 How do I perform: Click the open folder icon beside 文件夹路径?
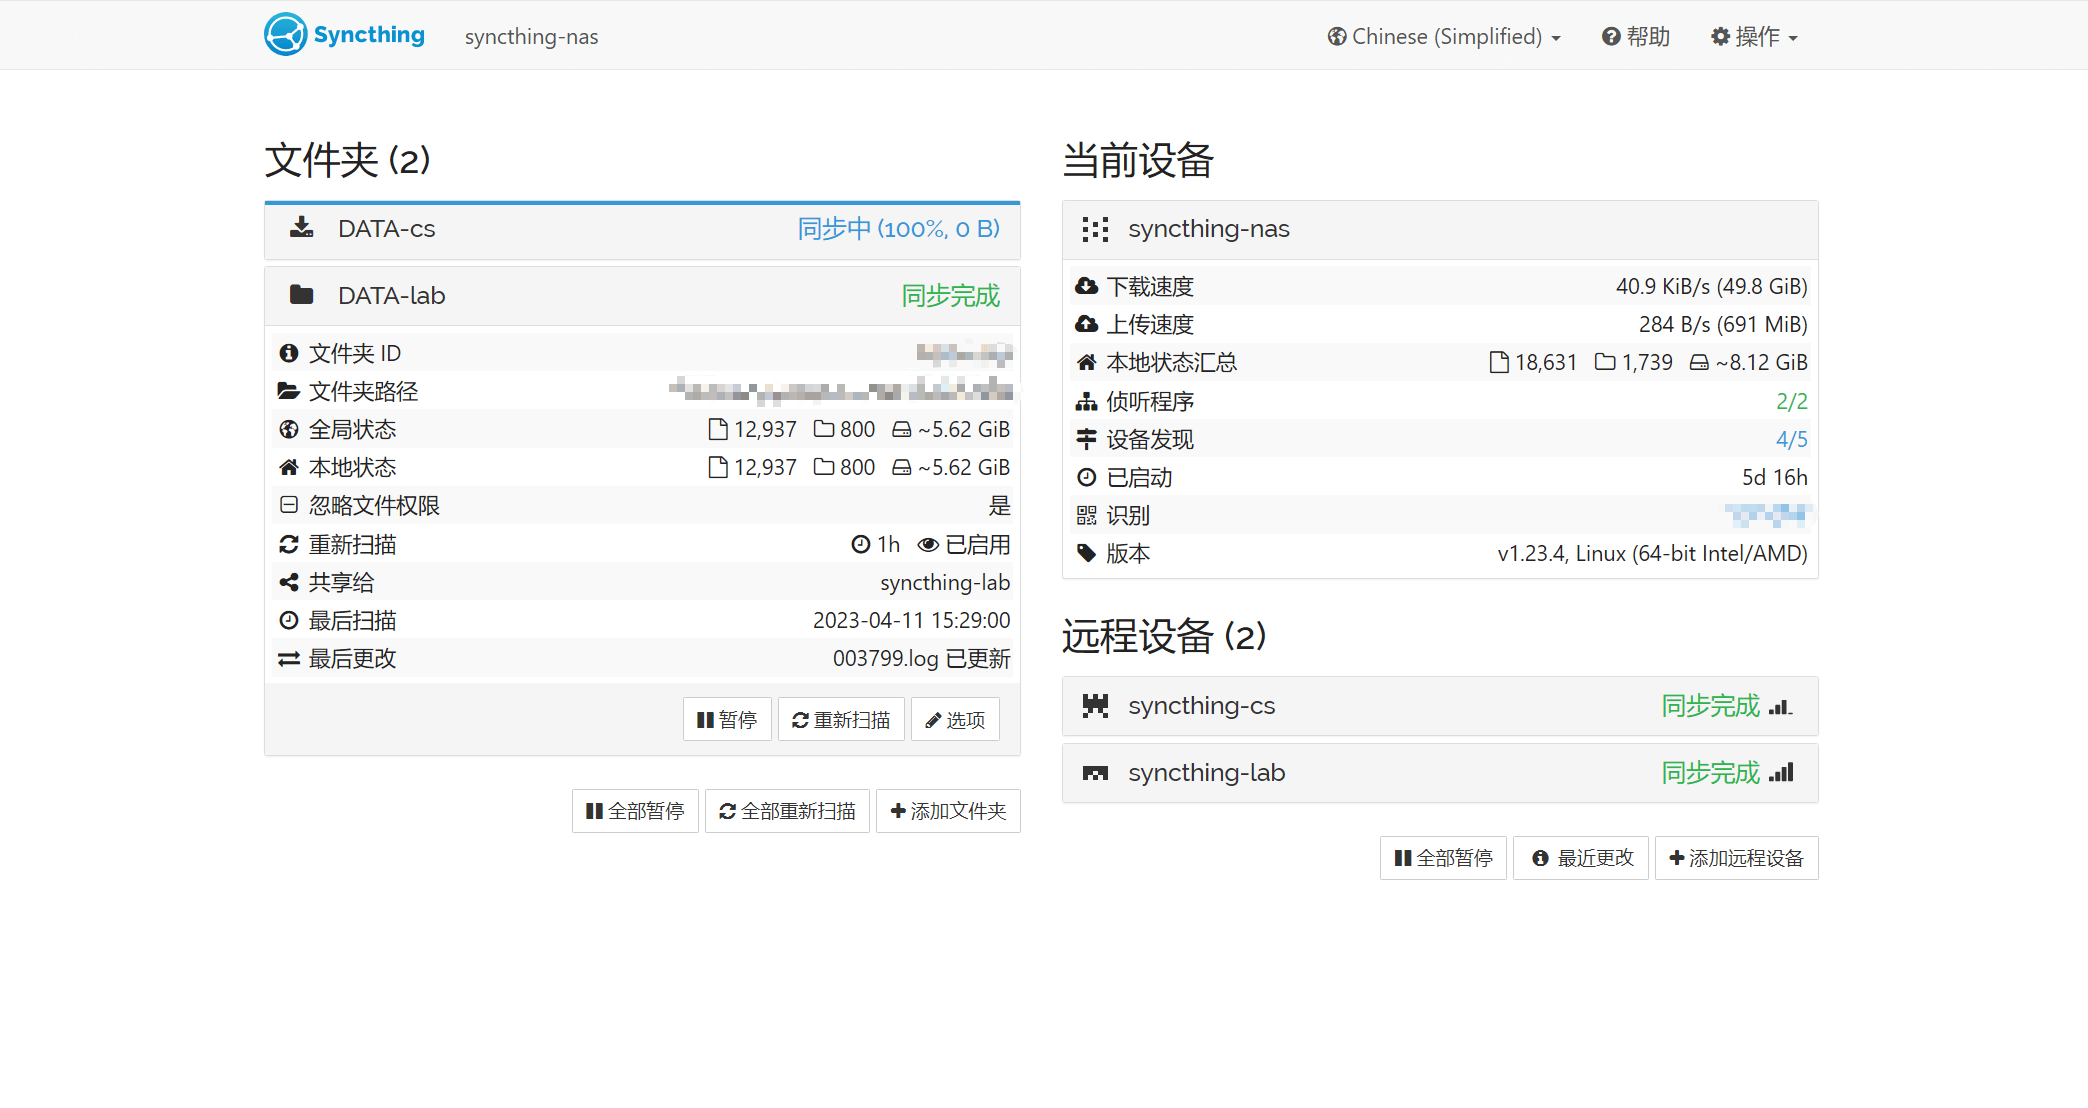tap(289, 391)
